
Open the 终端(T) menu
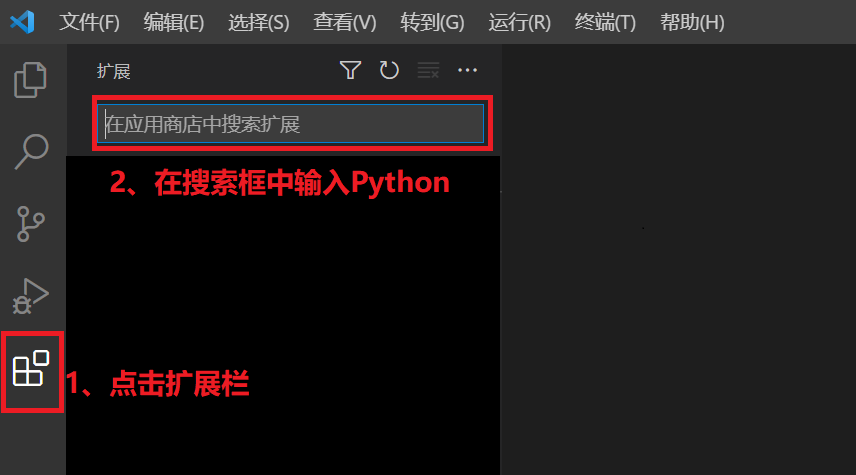605,22
